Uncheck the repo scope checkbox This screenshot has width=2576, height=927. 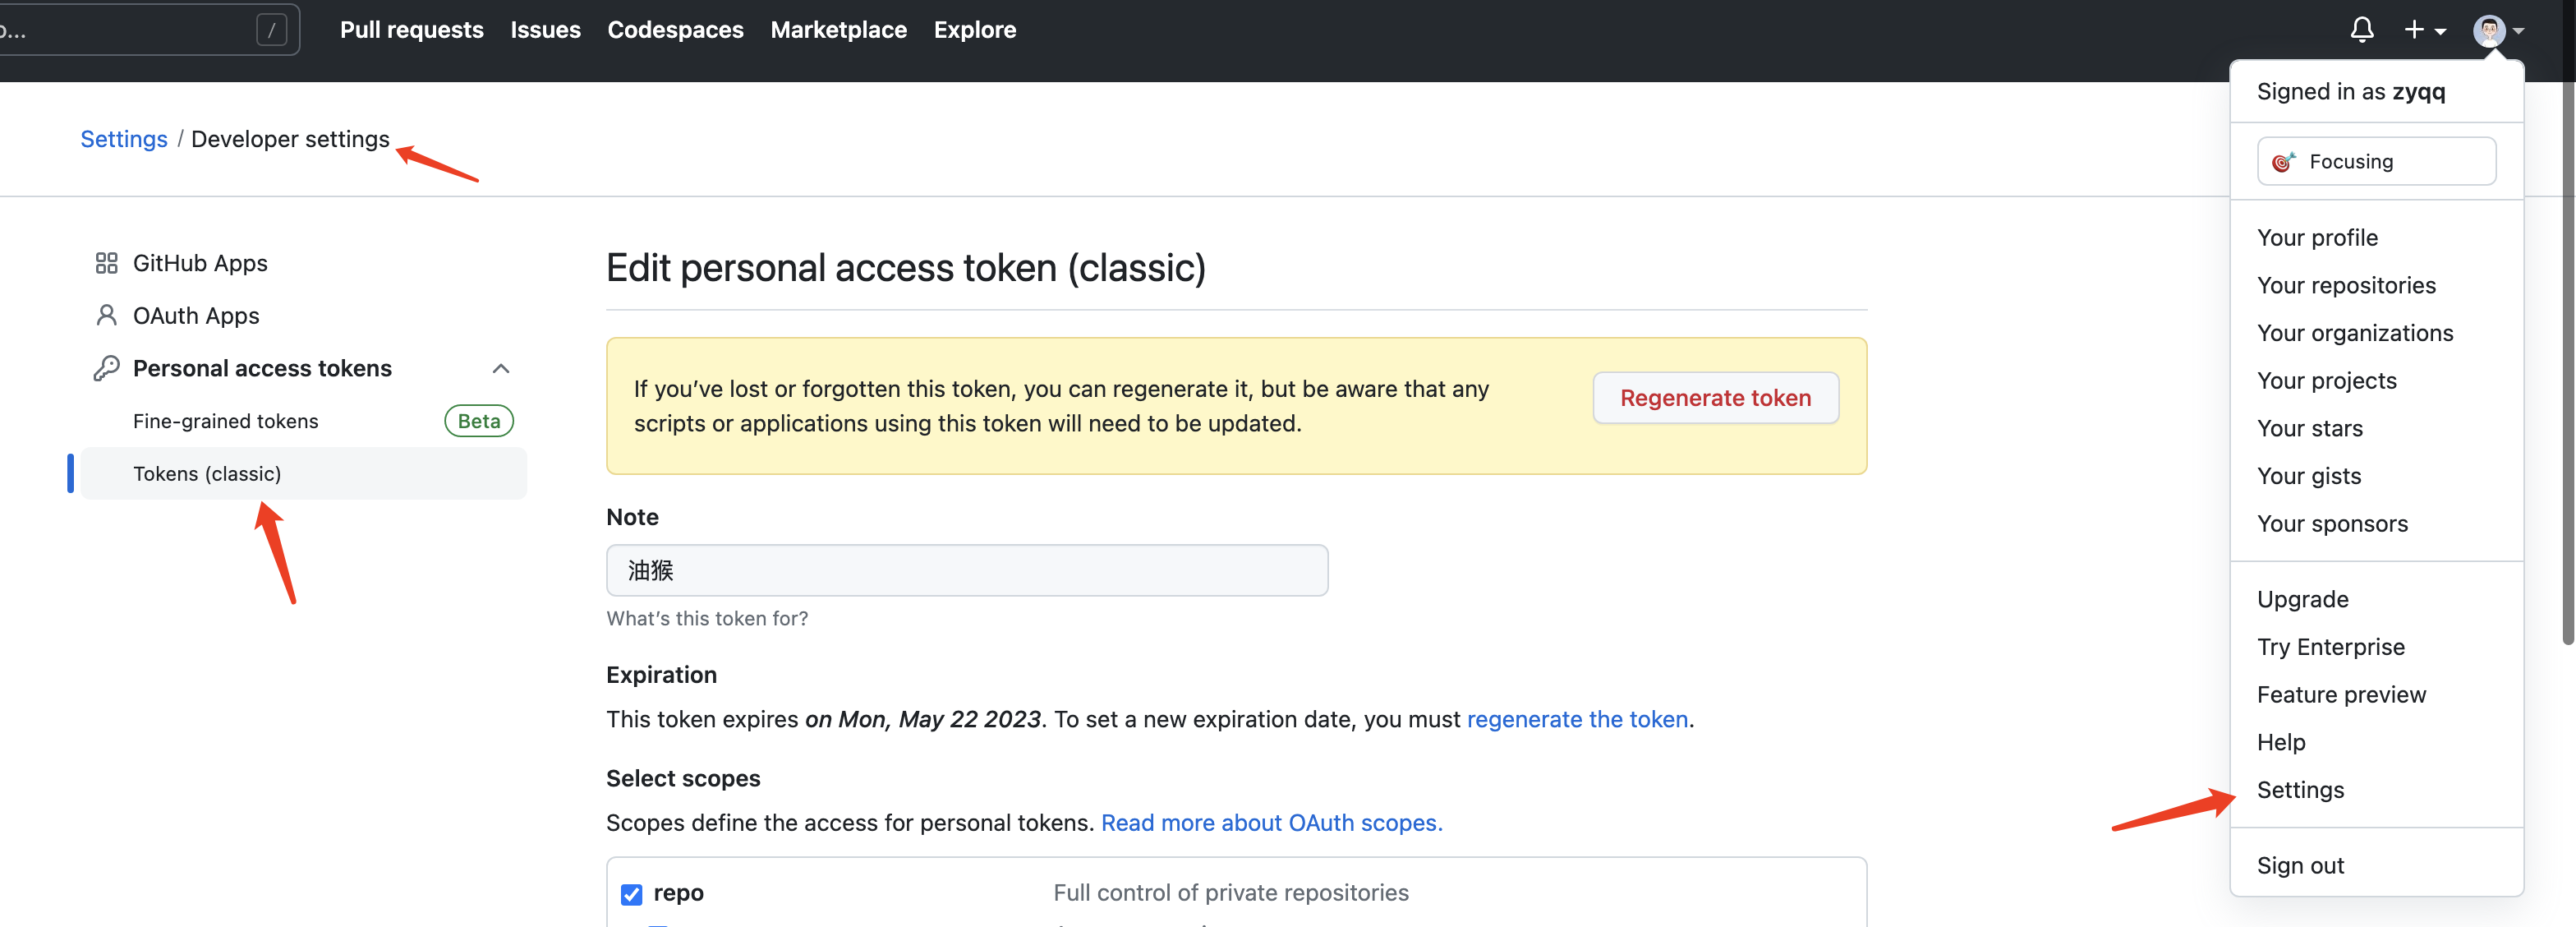pyautogui.click(x=631, y=894)
